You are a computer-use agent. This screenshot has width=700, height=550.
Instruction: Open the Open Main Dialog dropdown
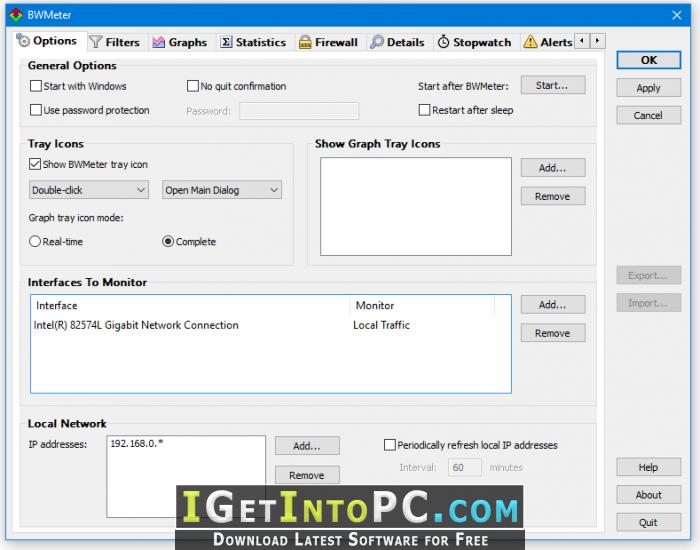point(222,190)
